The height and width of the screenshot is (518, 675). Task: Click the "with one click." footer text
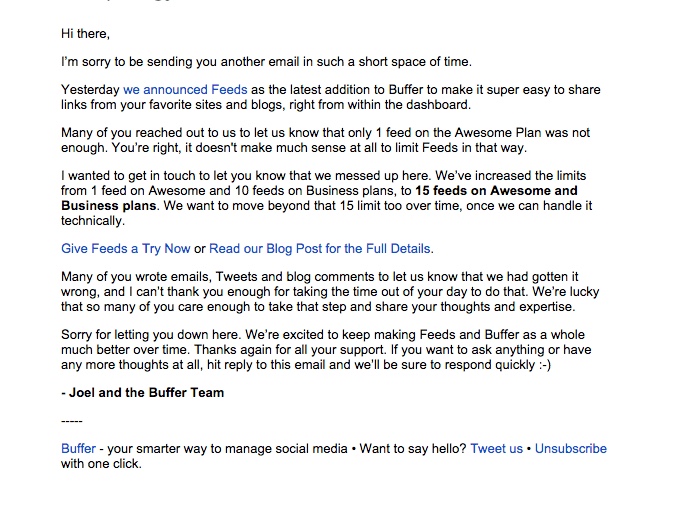[101, 464]
